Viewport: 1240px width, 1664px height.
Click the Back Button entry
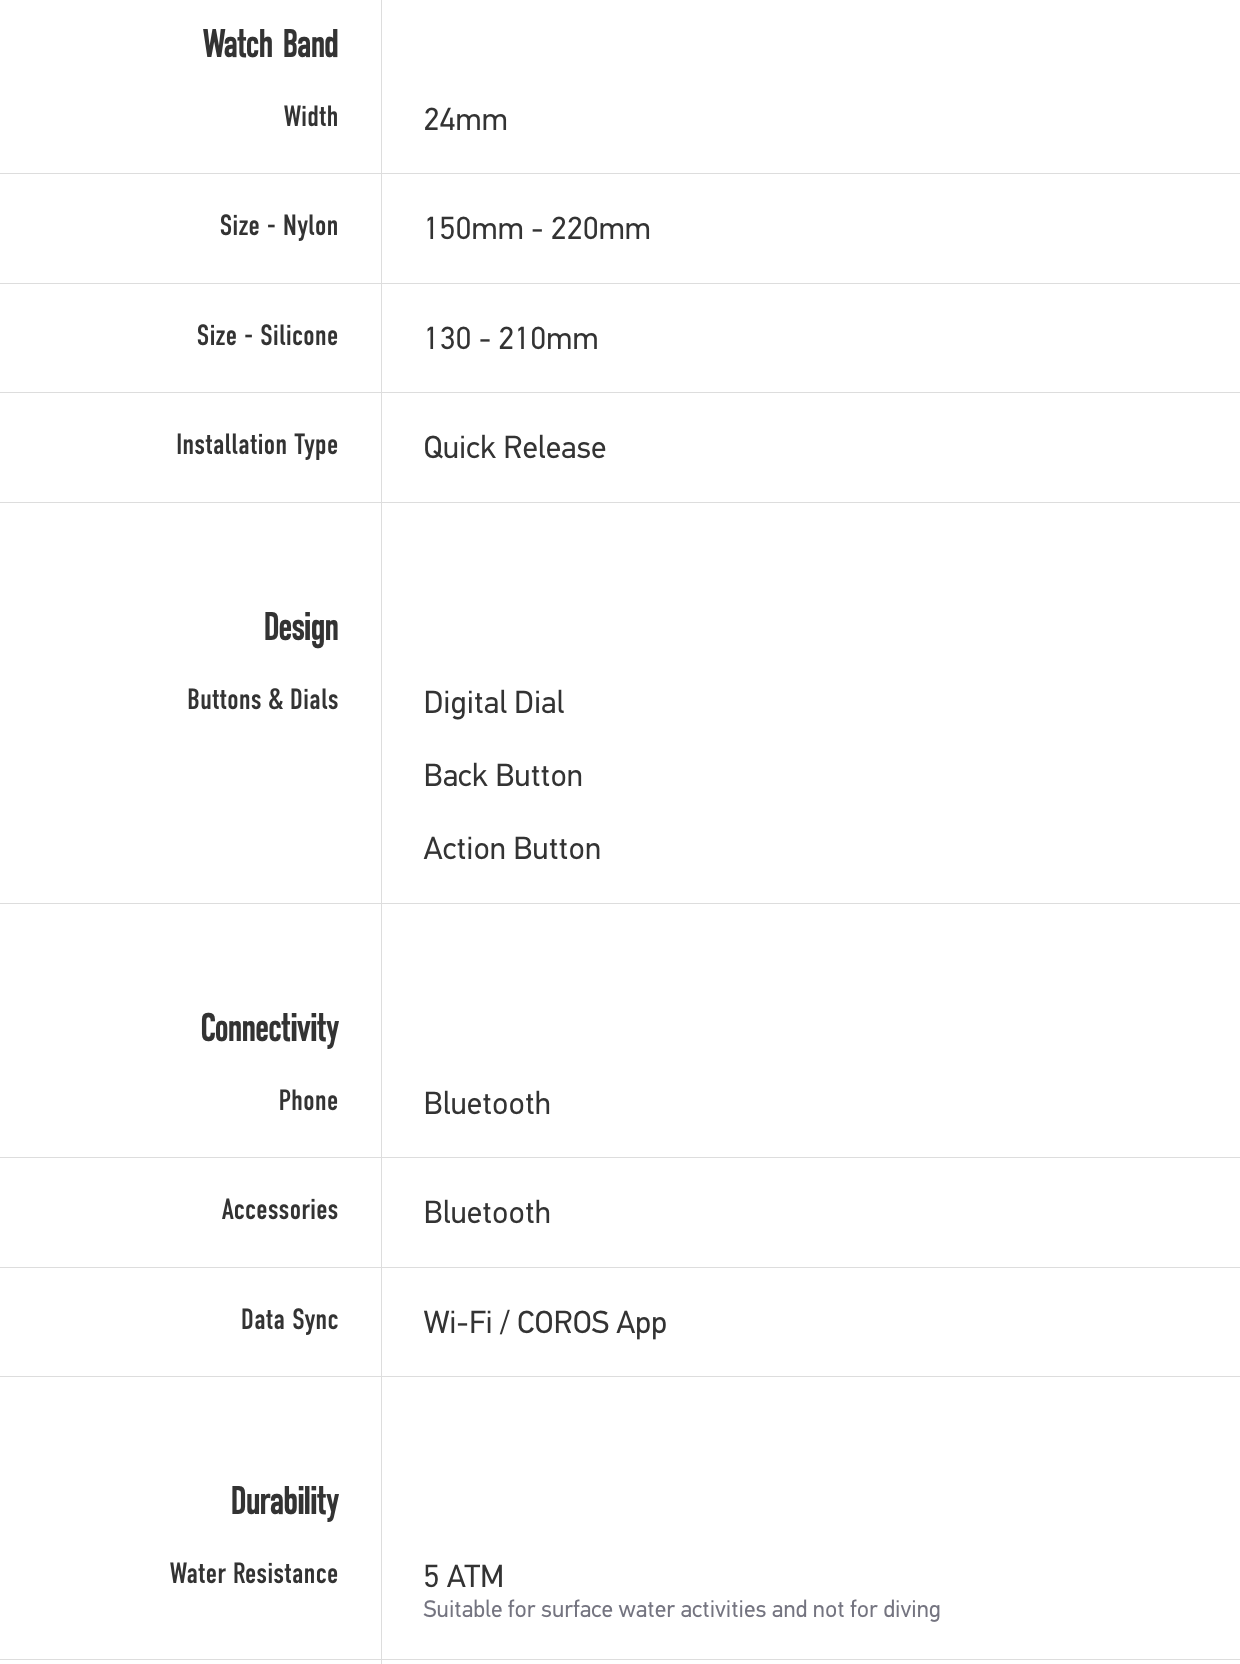(x=503, y=776)
